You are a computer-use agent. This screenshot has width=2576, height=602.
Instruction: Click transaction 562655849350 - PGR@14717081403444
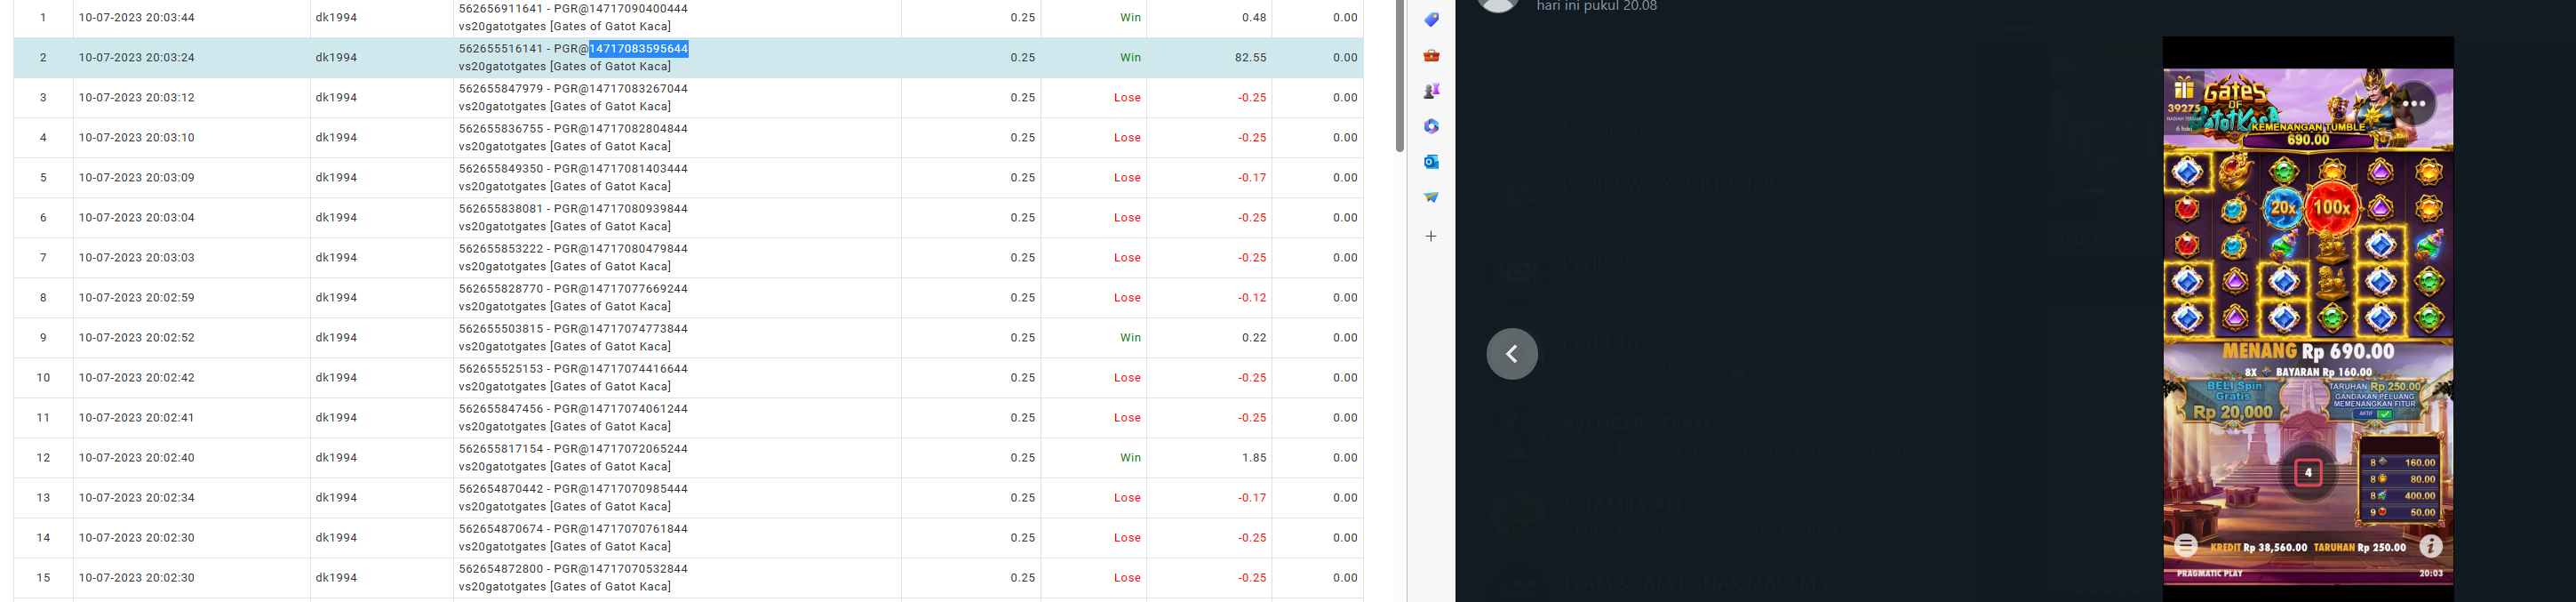(x=573, y=169)
